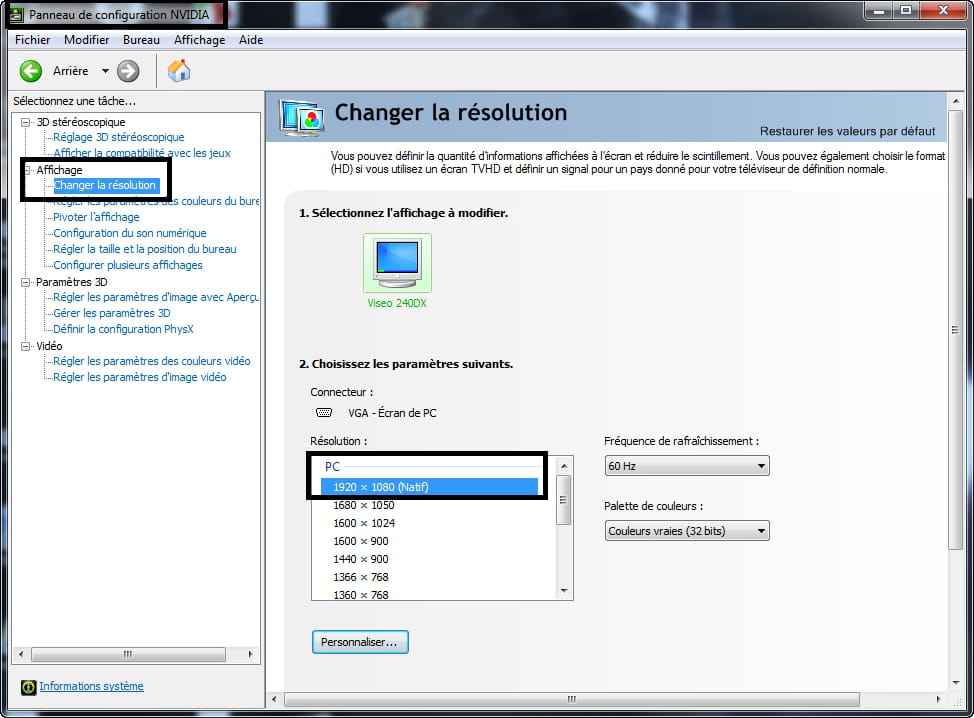Click the Changer la résolution header icon
Screen dimensions: 974x718
pos(301,116)
